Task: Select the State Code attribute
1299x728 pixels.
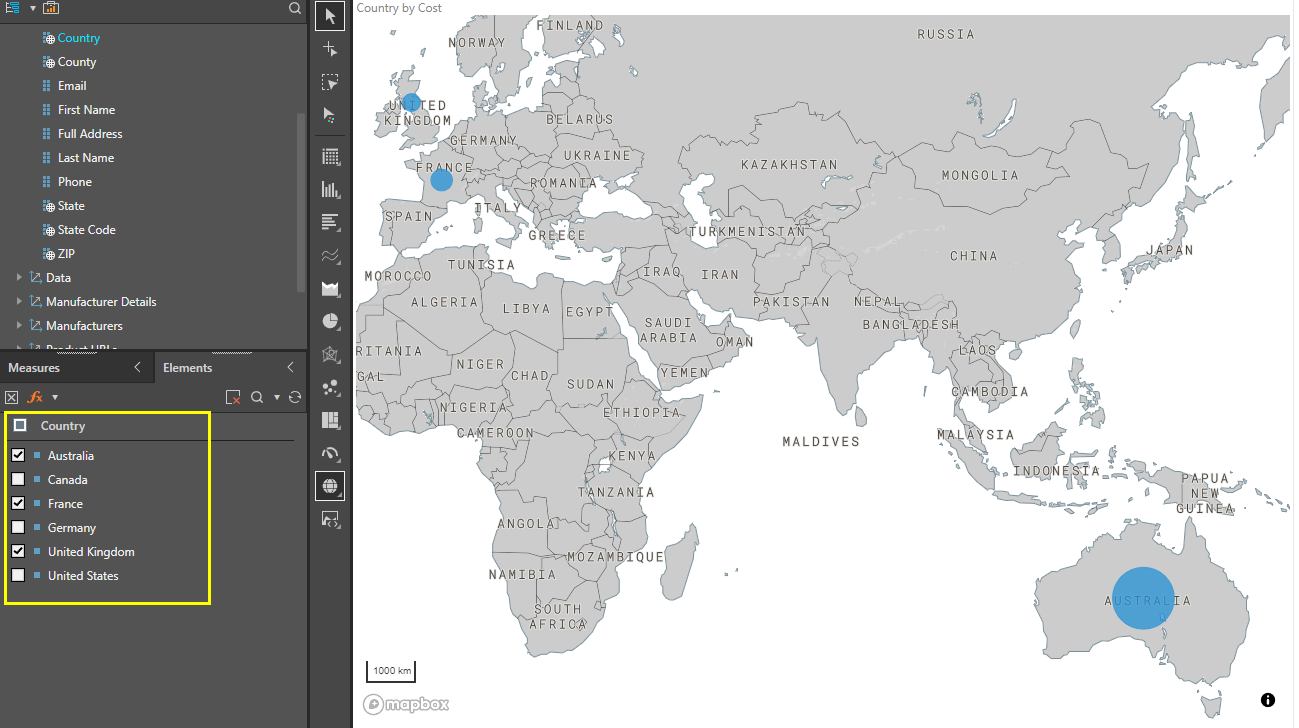Action: click(86, 230)
